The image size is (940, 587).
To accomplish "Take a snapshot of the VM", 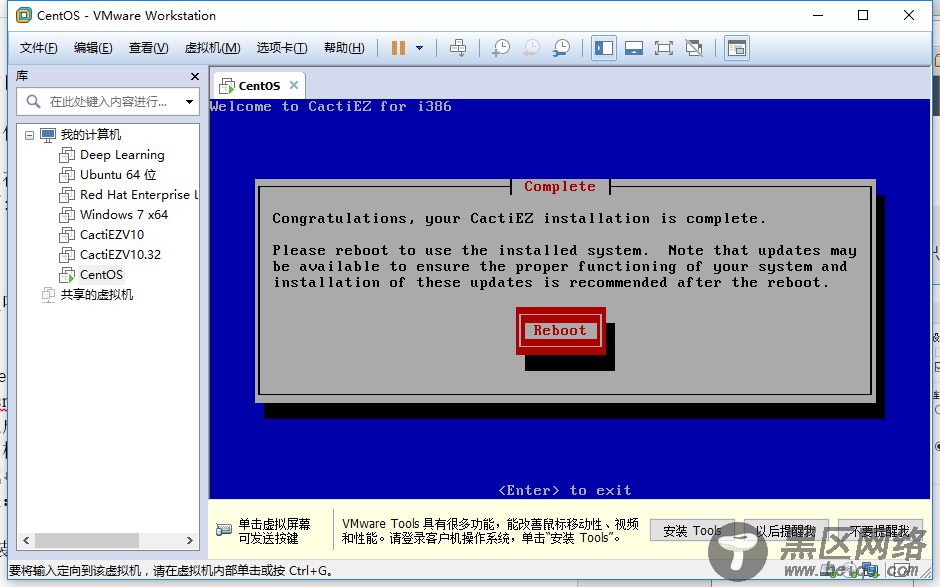I will click(x=501, y=48).
